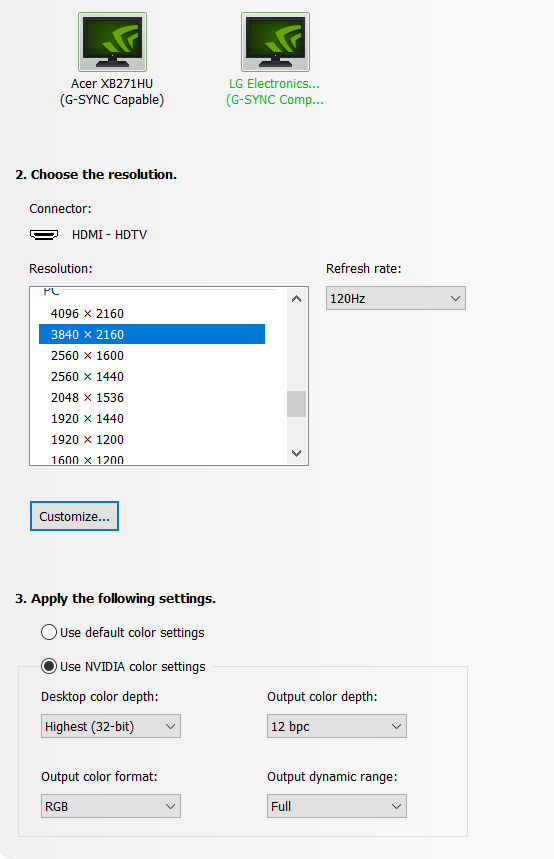Image resolution: width=554 pixels, height=859 pixels.
Task: Click the resolution list scroll up arrow
Action: coord(296,299)
